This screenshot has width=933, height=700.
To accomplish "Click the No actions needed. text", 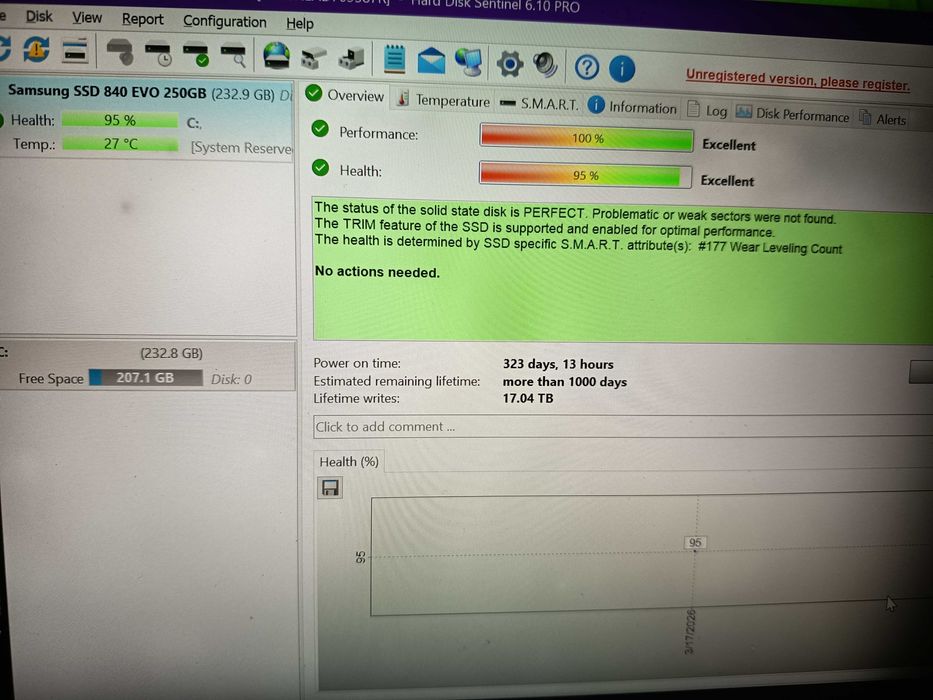I will coord(377,272).
